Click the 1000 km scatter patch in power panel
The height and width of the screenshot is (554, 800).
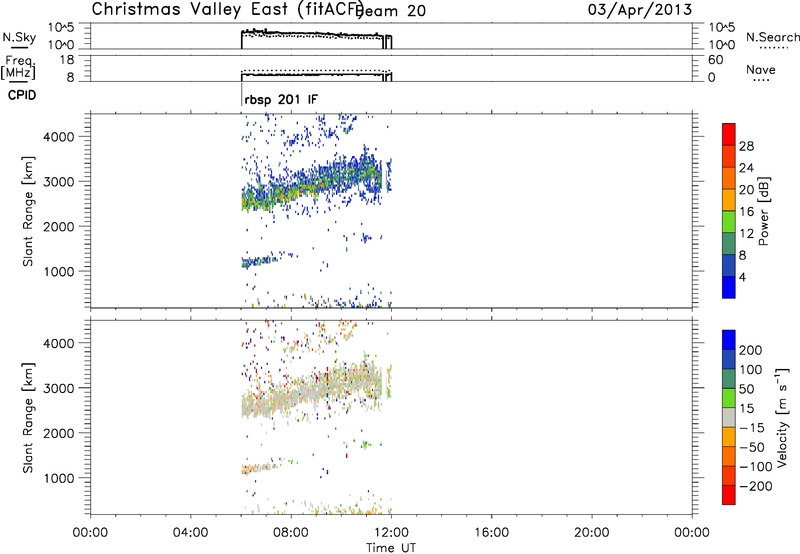point(259,262)
